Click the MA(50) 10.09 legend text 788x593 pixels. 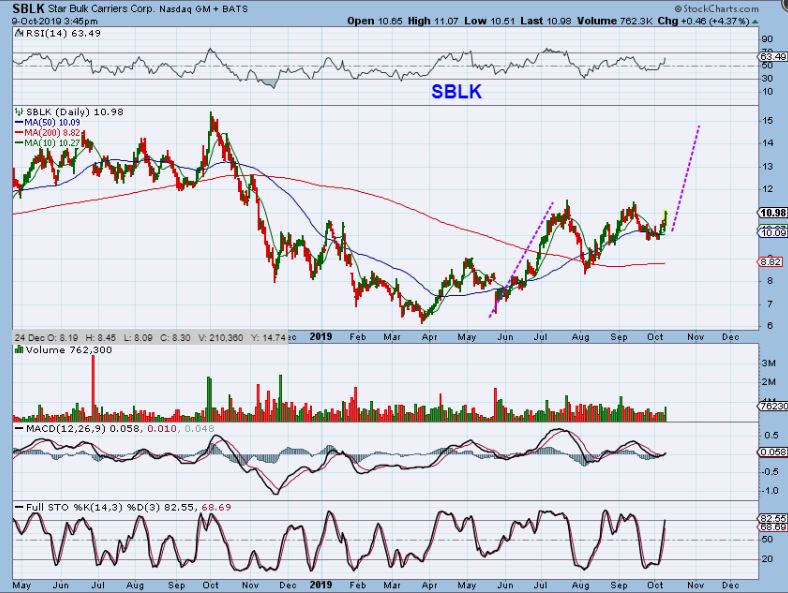click(x=52, y=122)
